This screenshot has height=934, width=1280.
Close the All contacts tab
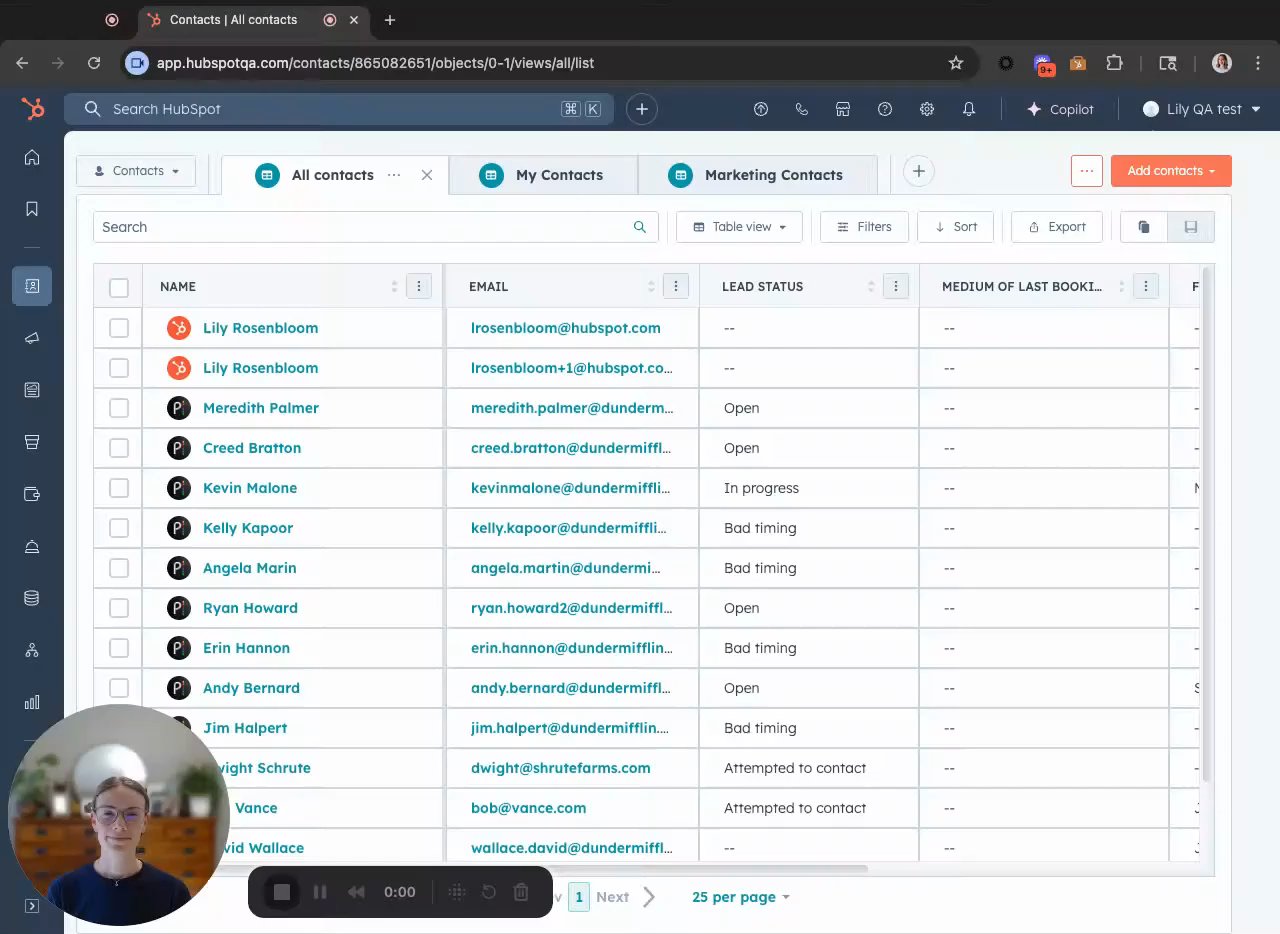pos(427,175)
